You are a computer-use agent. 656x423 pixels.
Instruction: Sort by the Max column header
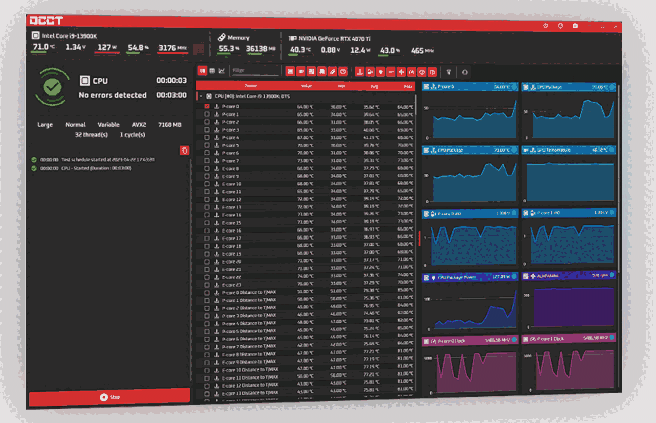coord(408,87)
